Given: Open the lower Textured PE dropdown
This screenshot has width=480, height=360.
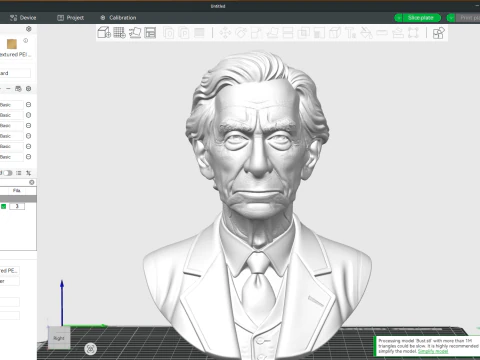Looking at the screenshot, I should pos(9,270).
